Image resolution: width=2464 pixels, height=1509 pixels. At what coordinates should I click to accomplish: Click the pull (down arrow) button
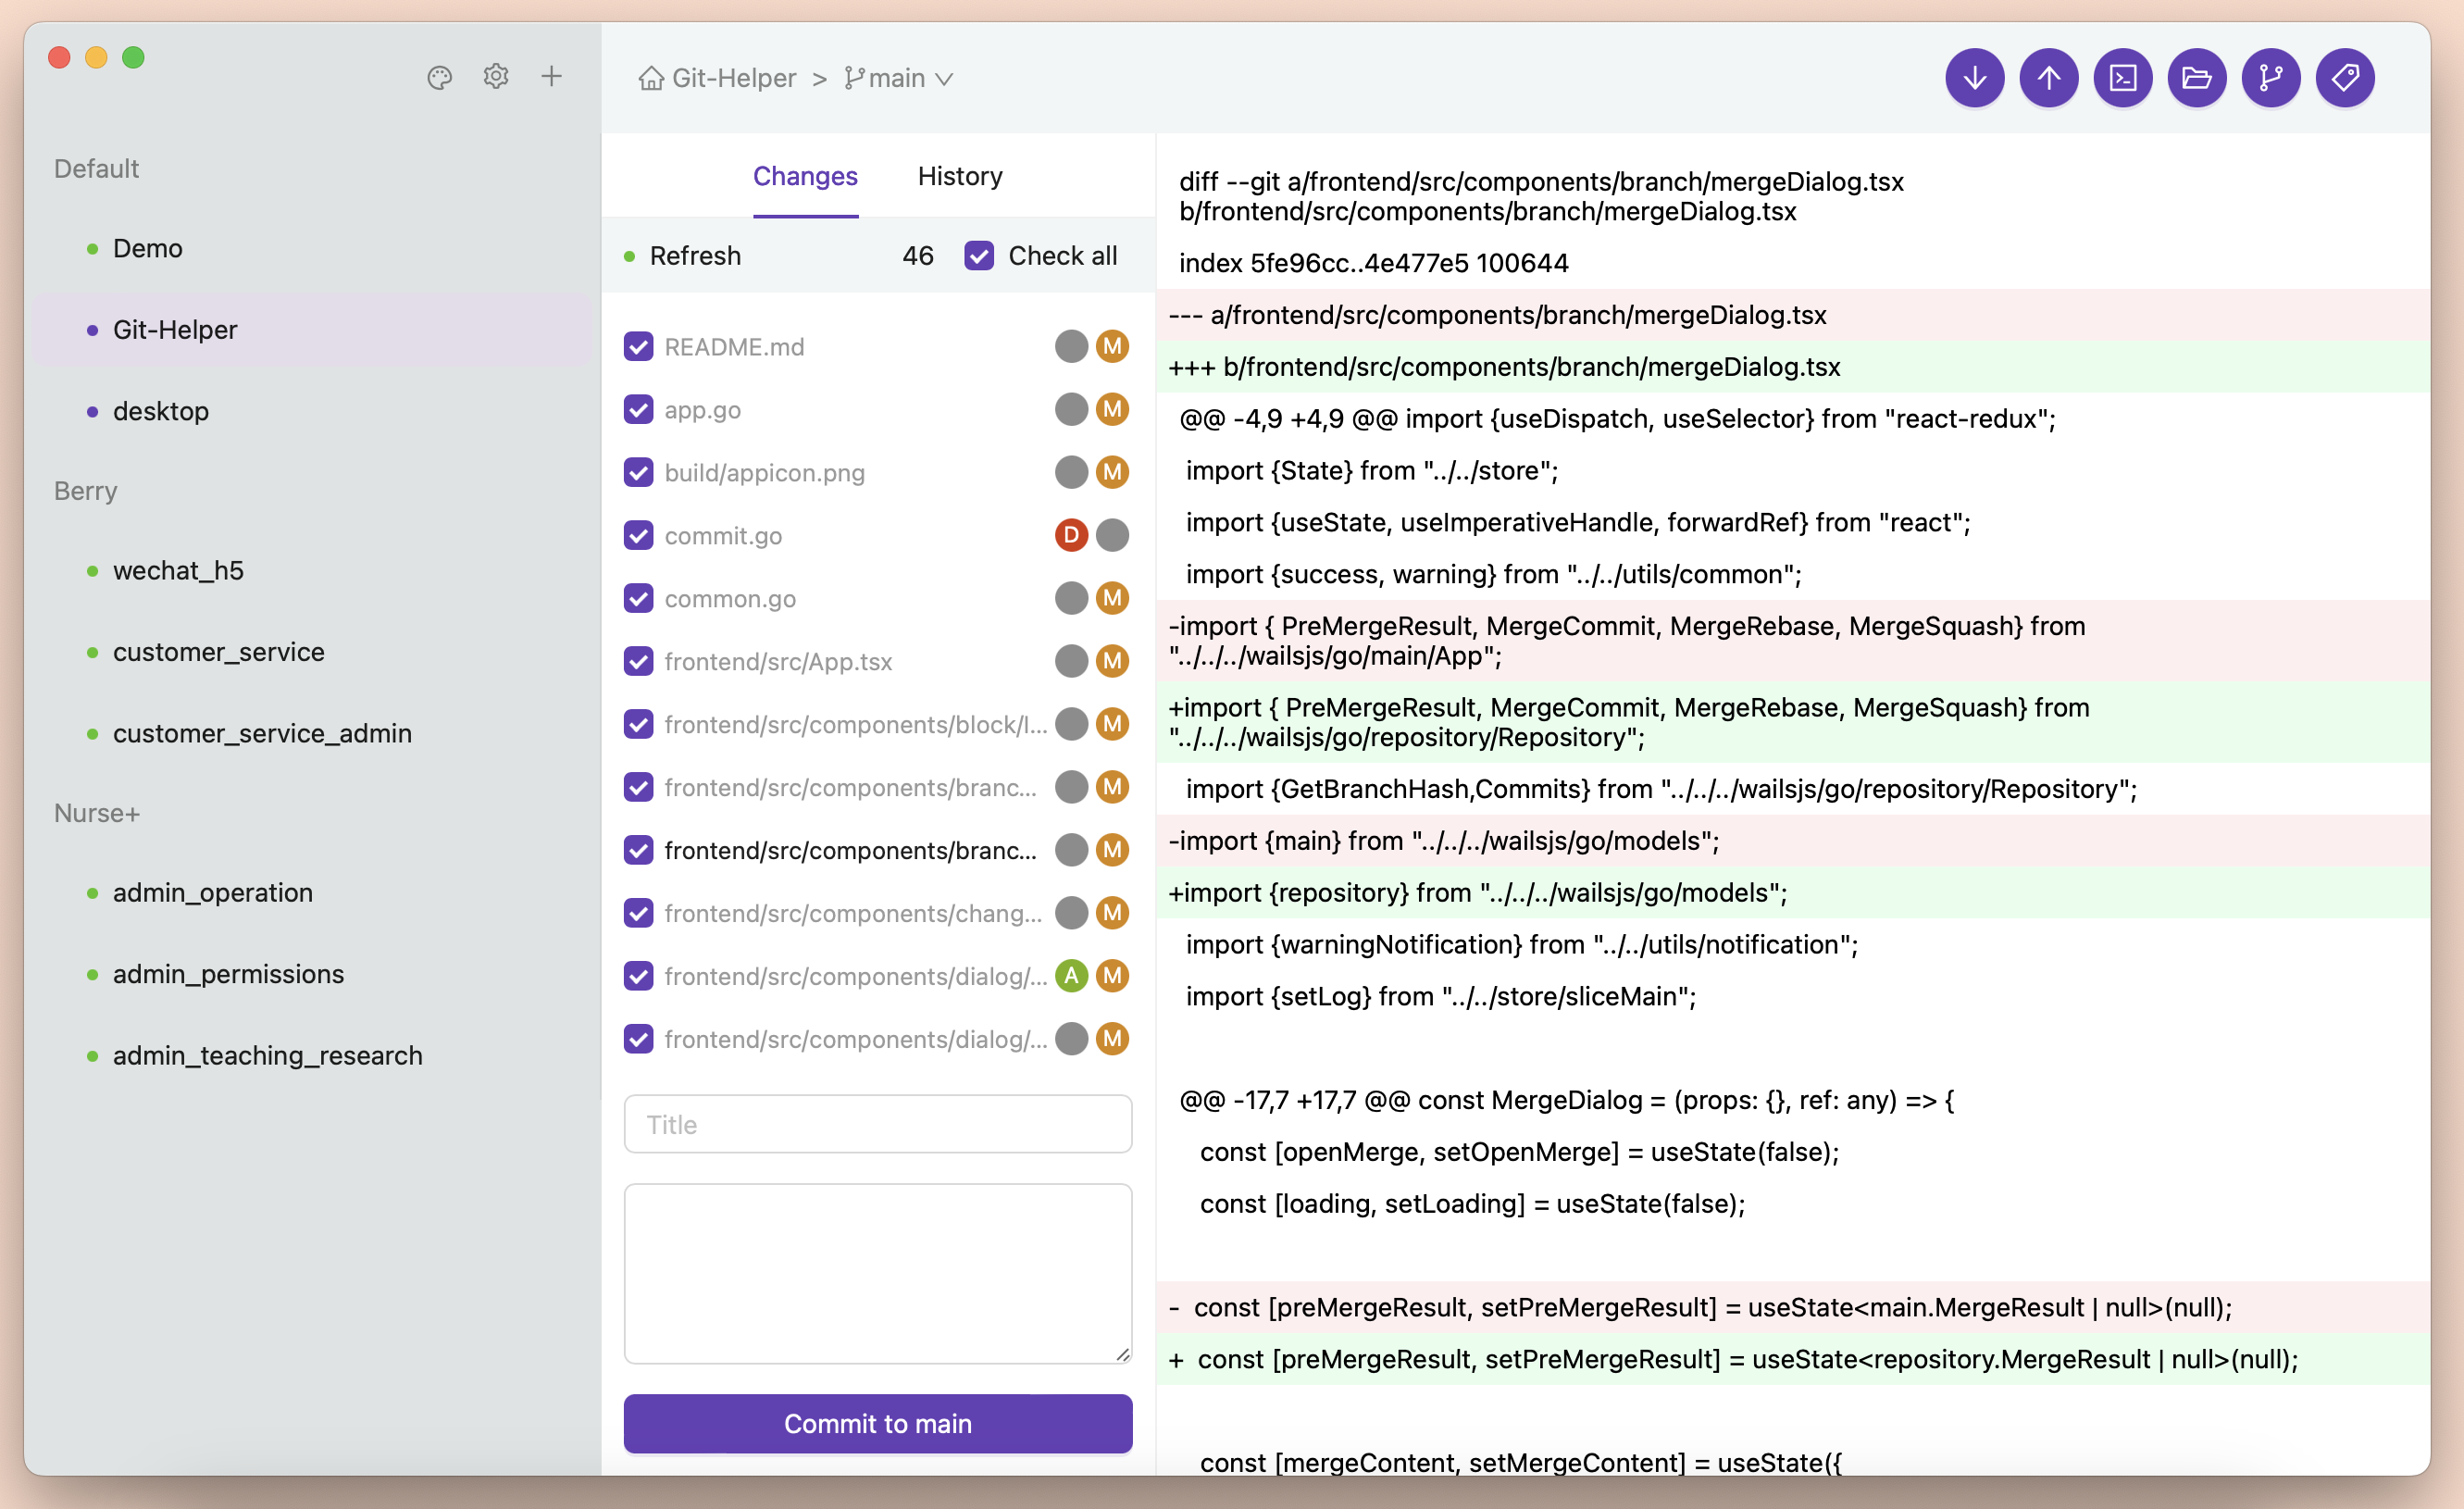click(1974, 78)
